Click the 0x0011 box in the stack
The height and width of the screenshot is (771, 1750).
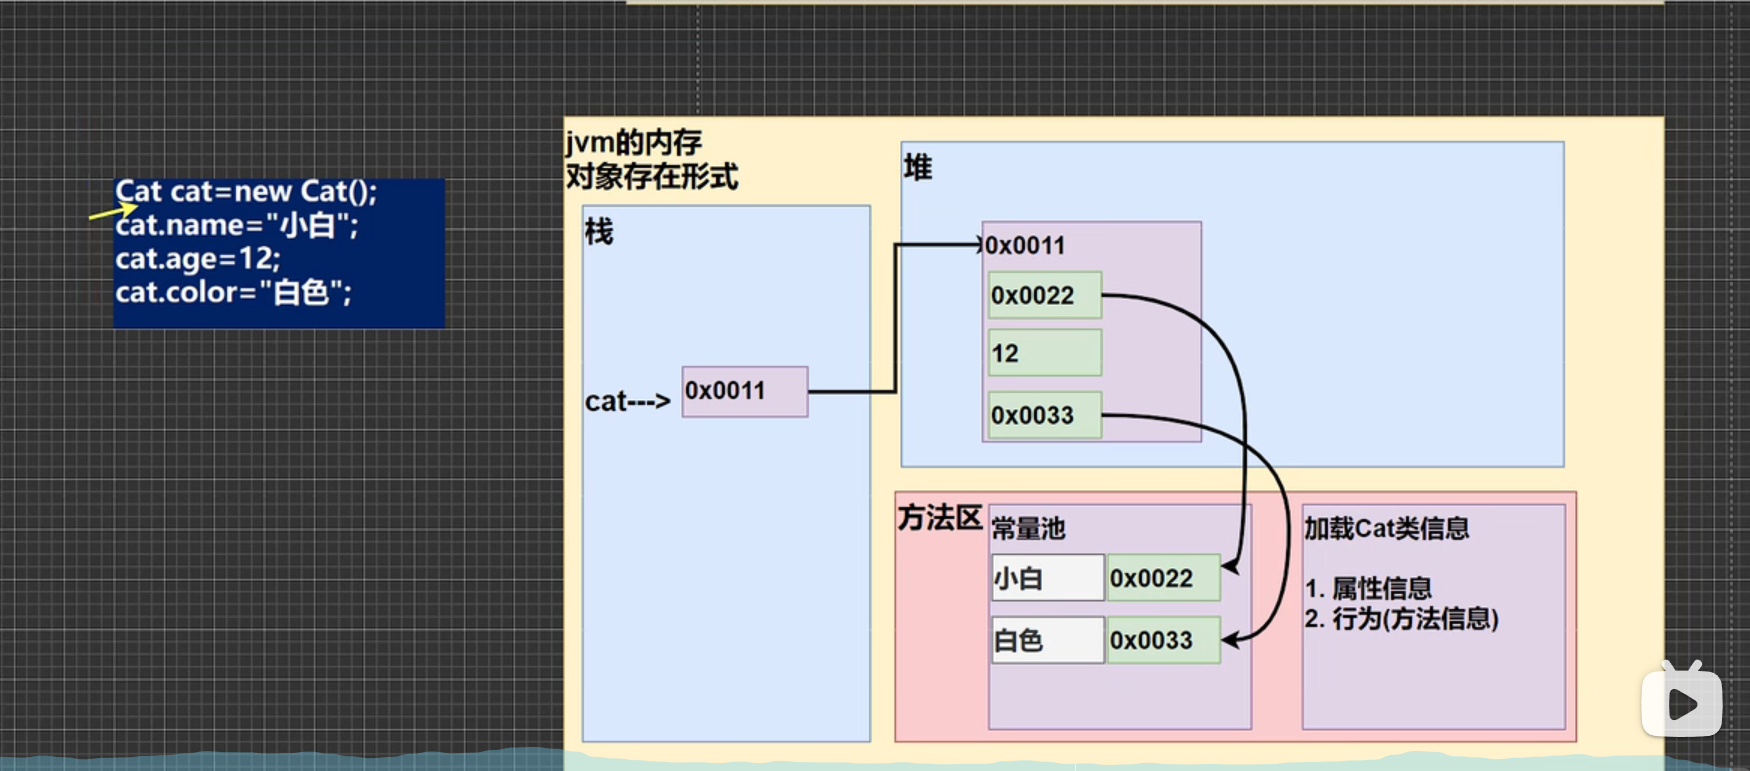744,391
